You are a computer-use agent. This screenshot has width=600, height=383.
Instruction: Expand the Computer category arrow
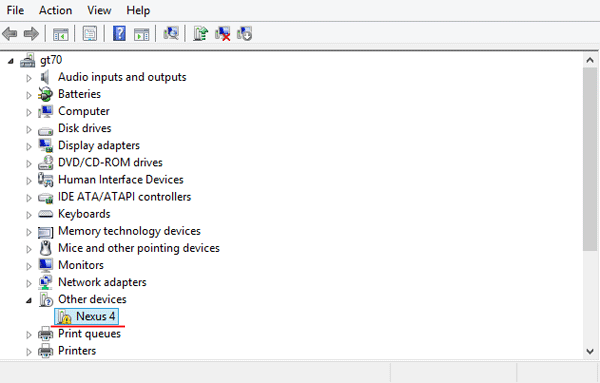pos(29,112)
